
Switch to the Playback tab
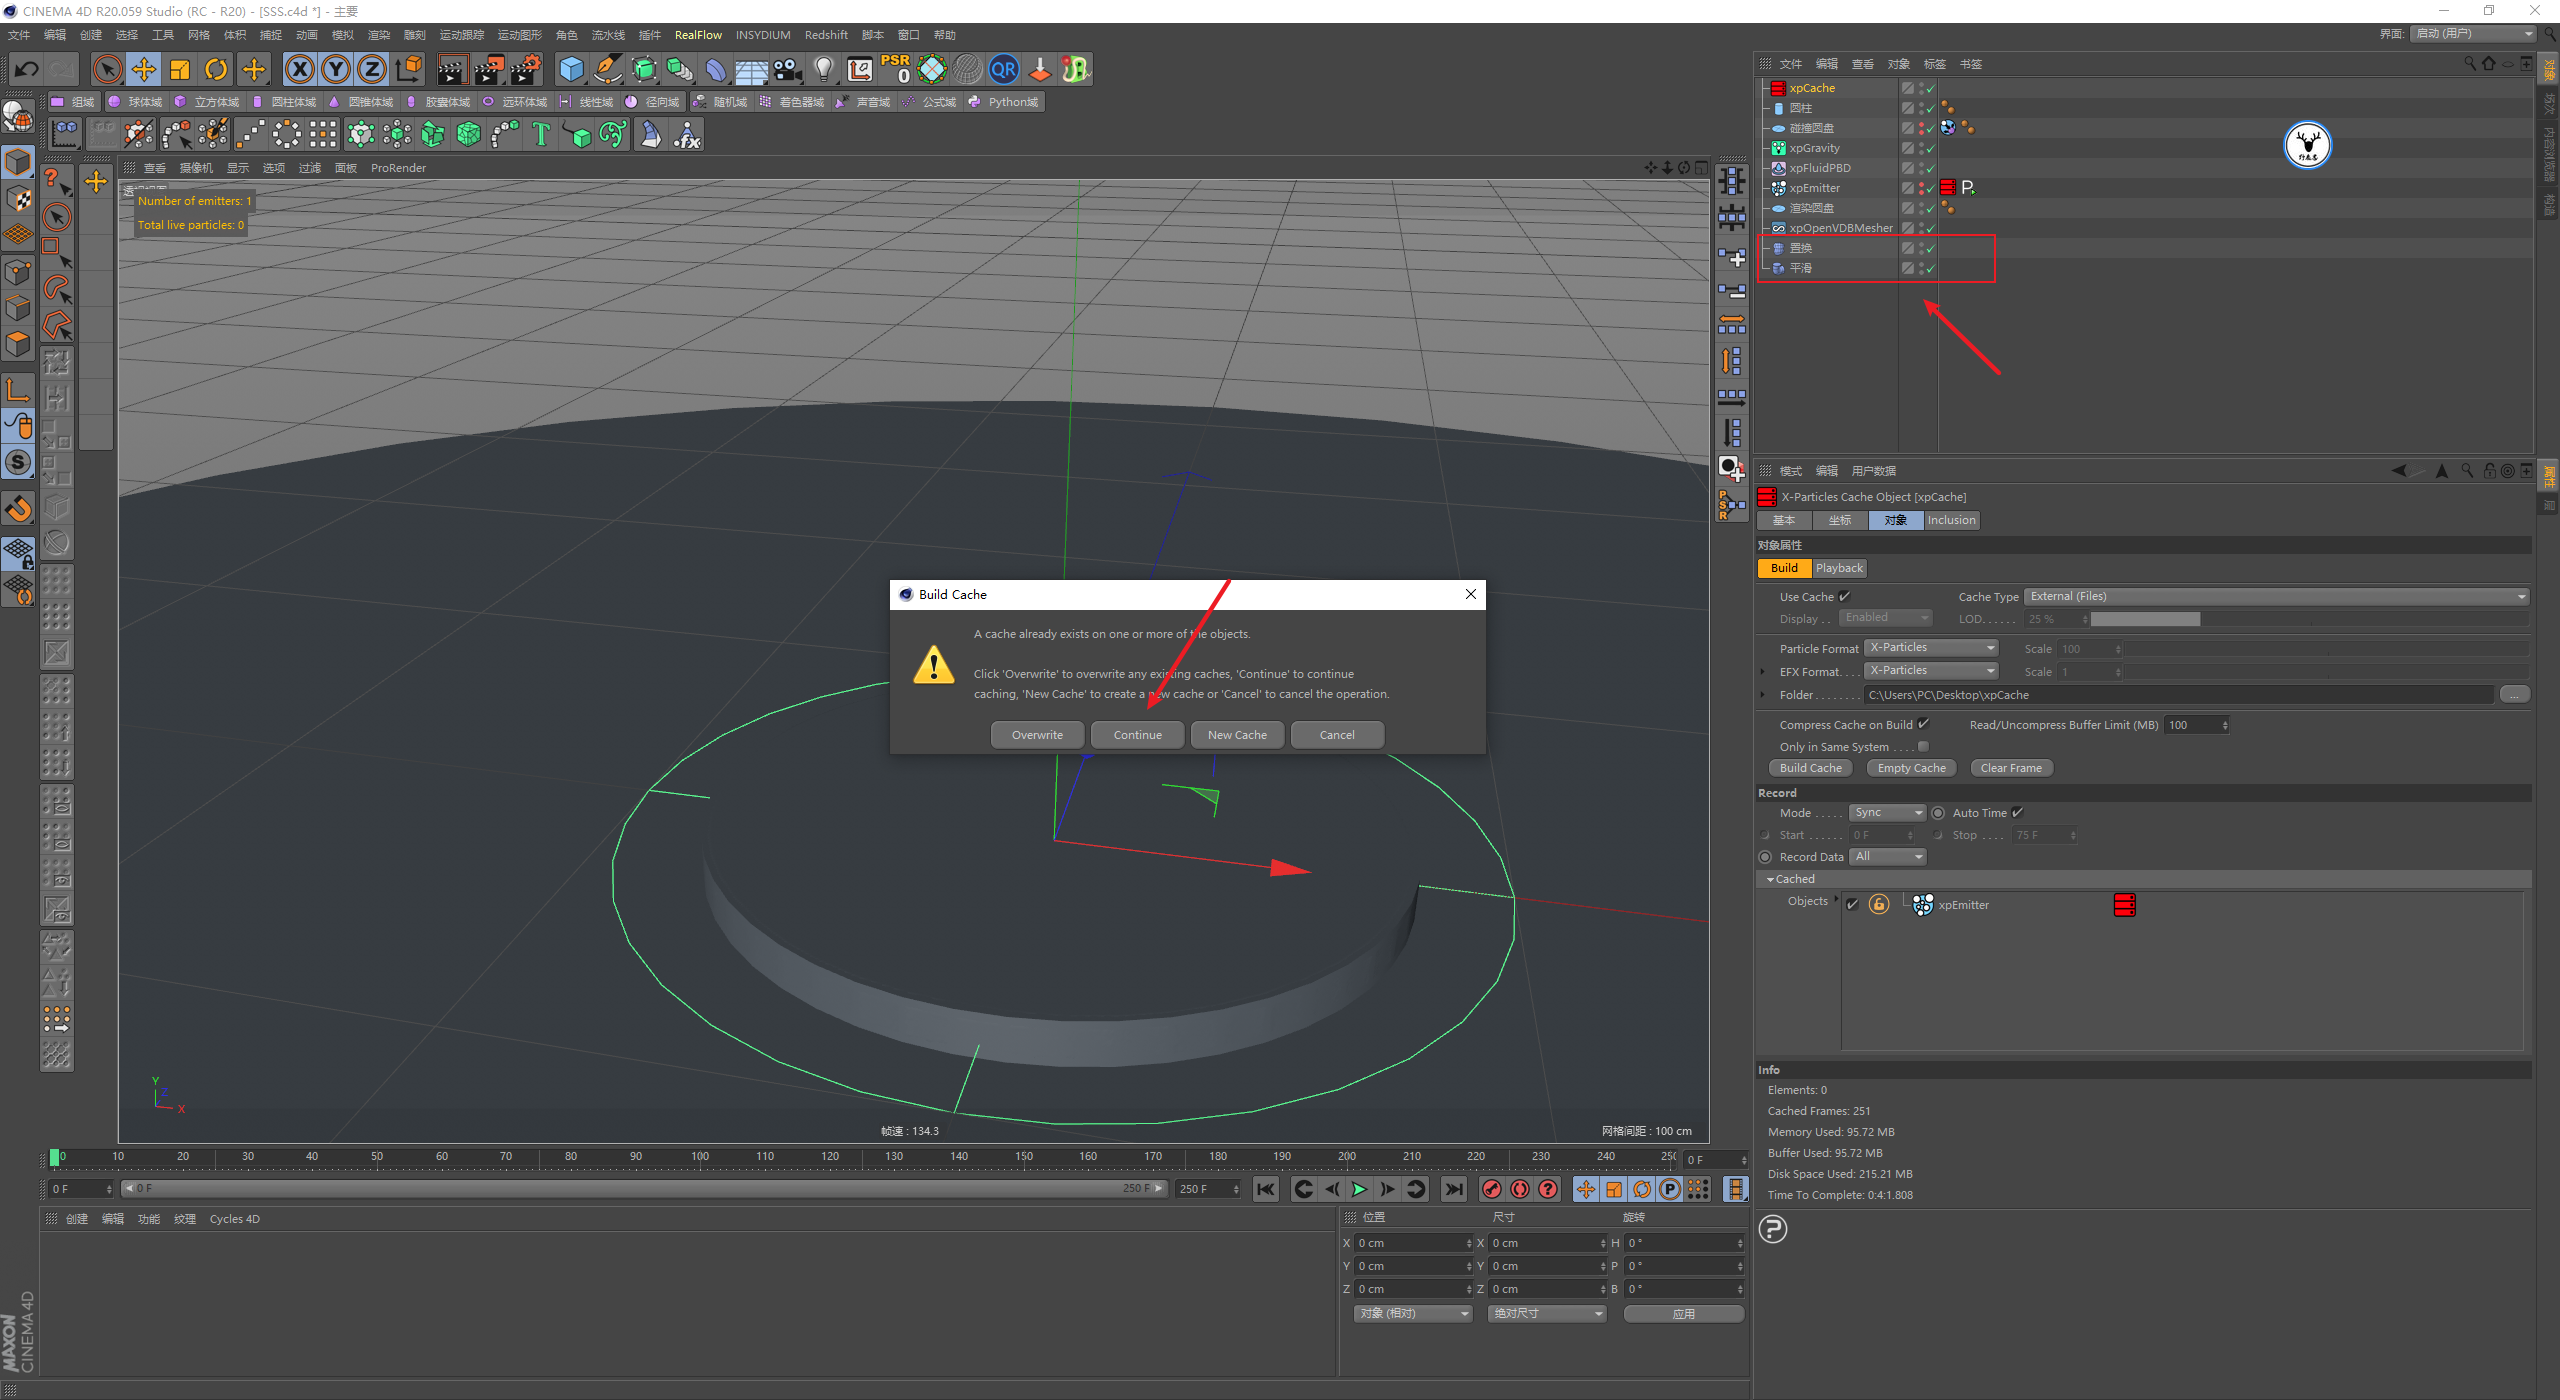tap(1839, 568)
